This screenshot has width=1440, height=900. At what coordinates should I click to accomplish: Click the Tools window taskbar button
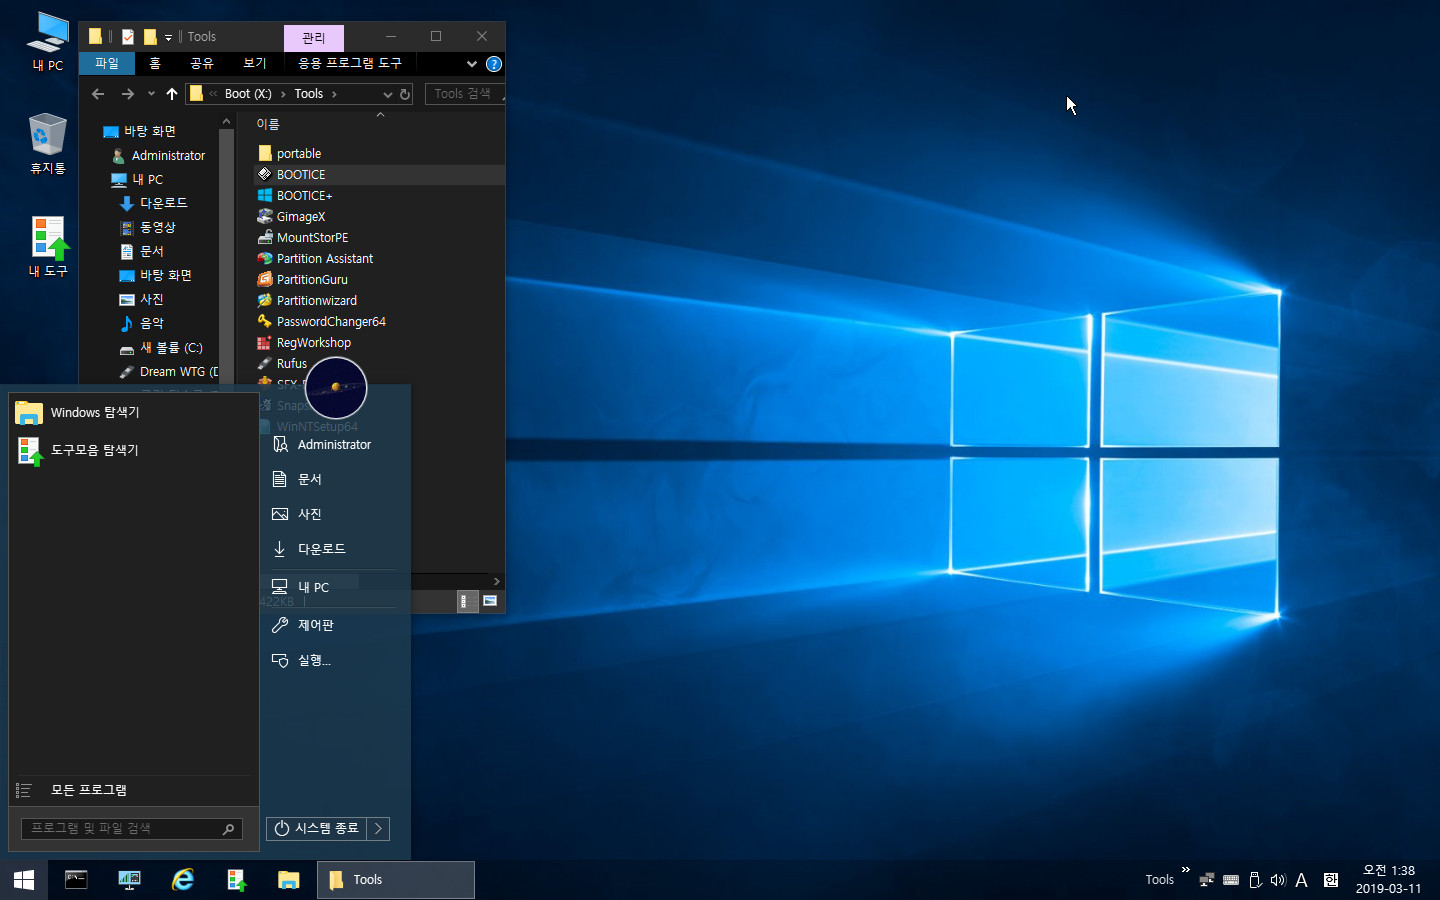coord(396,880)
